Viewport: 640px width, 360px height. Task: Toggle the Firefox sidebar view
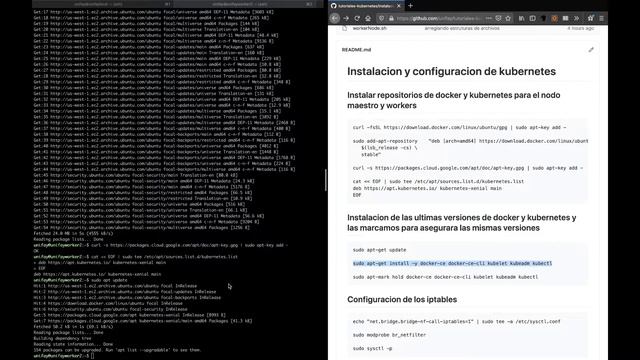click(532, 18)
